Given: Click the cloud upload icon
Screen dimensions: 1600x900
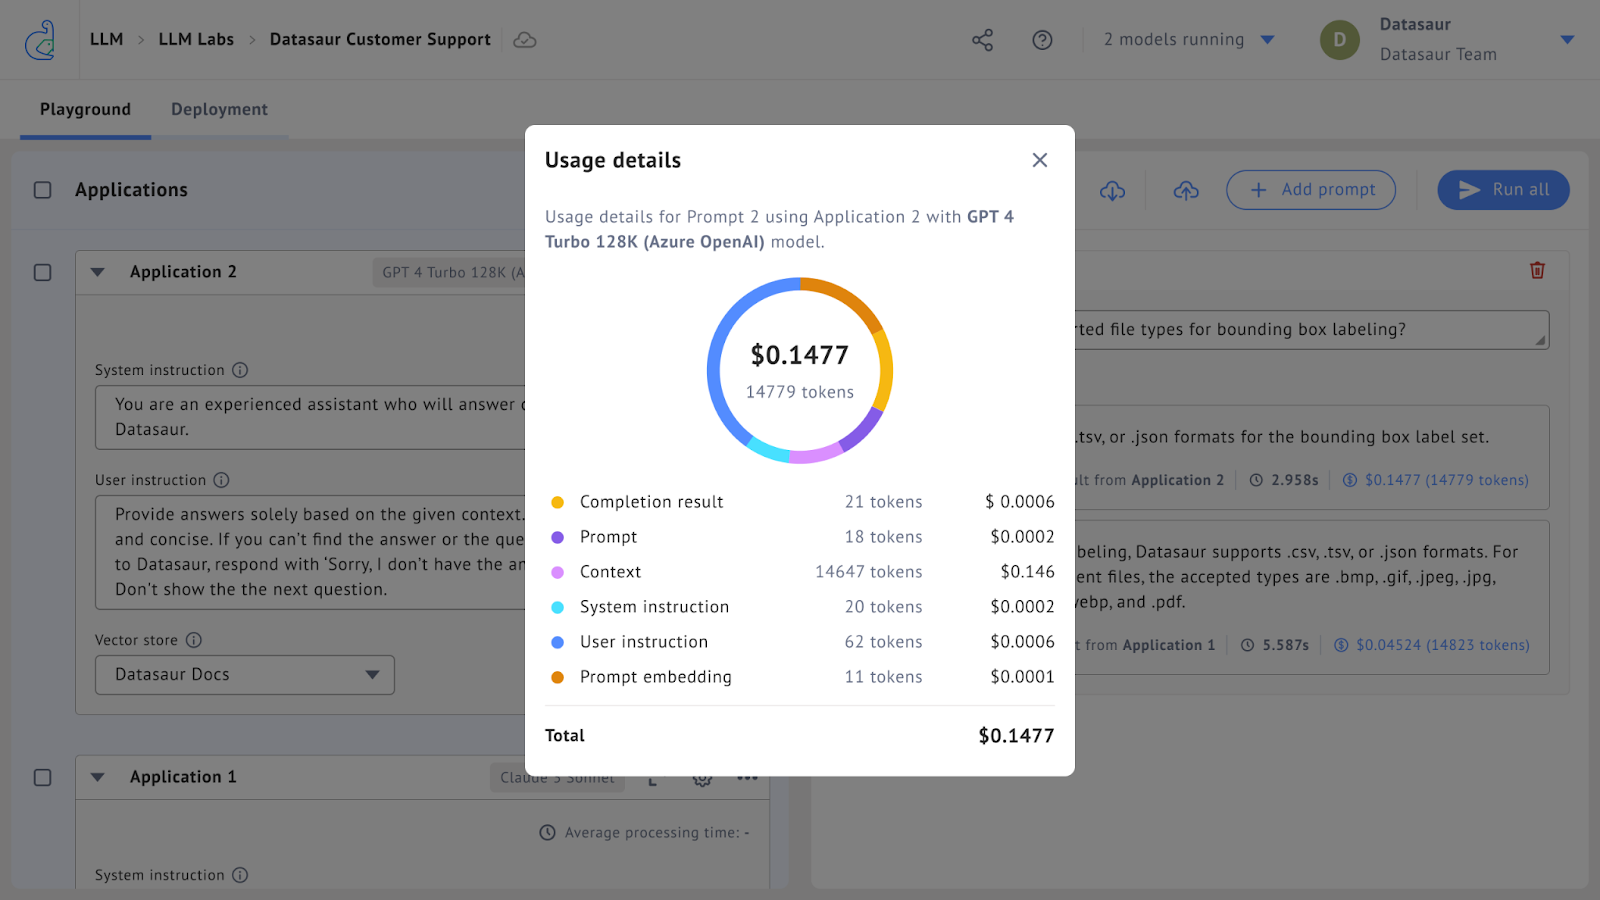Looking at the screenshot, I should pos(1186,190).
